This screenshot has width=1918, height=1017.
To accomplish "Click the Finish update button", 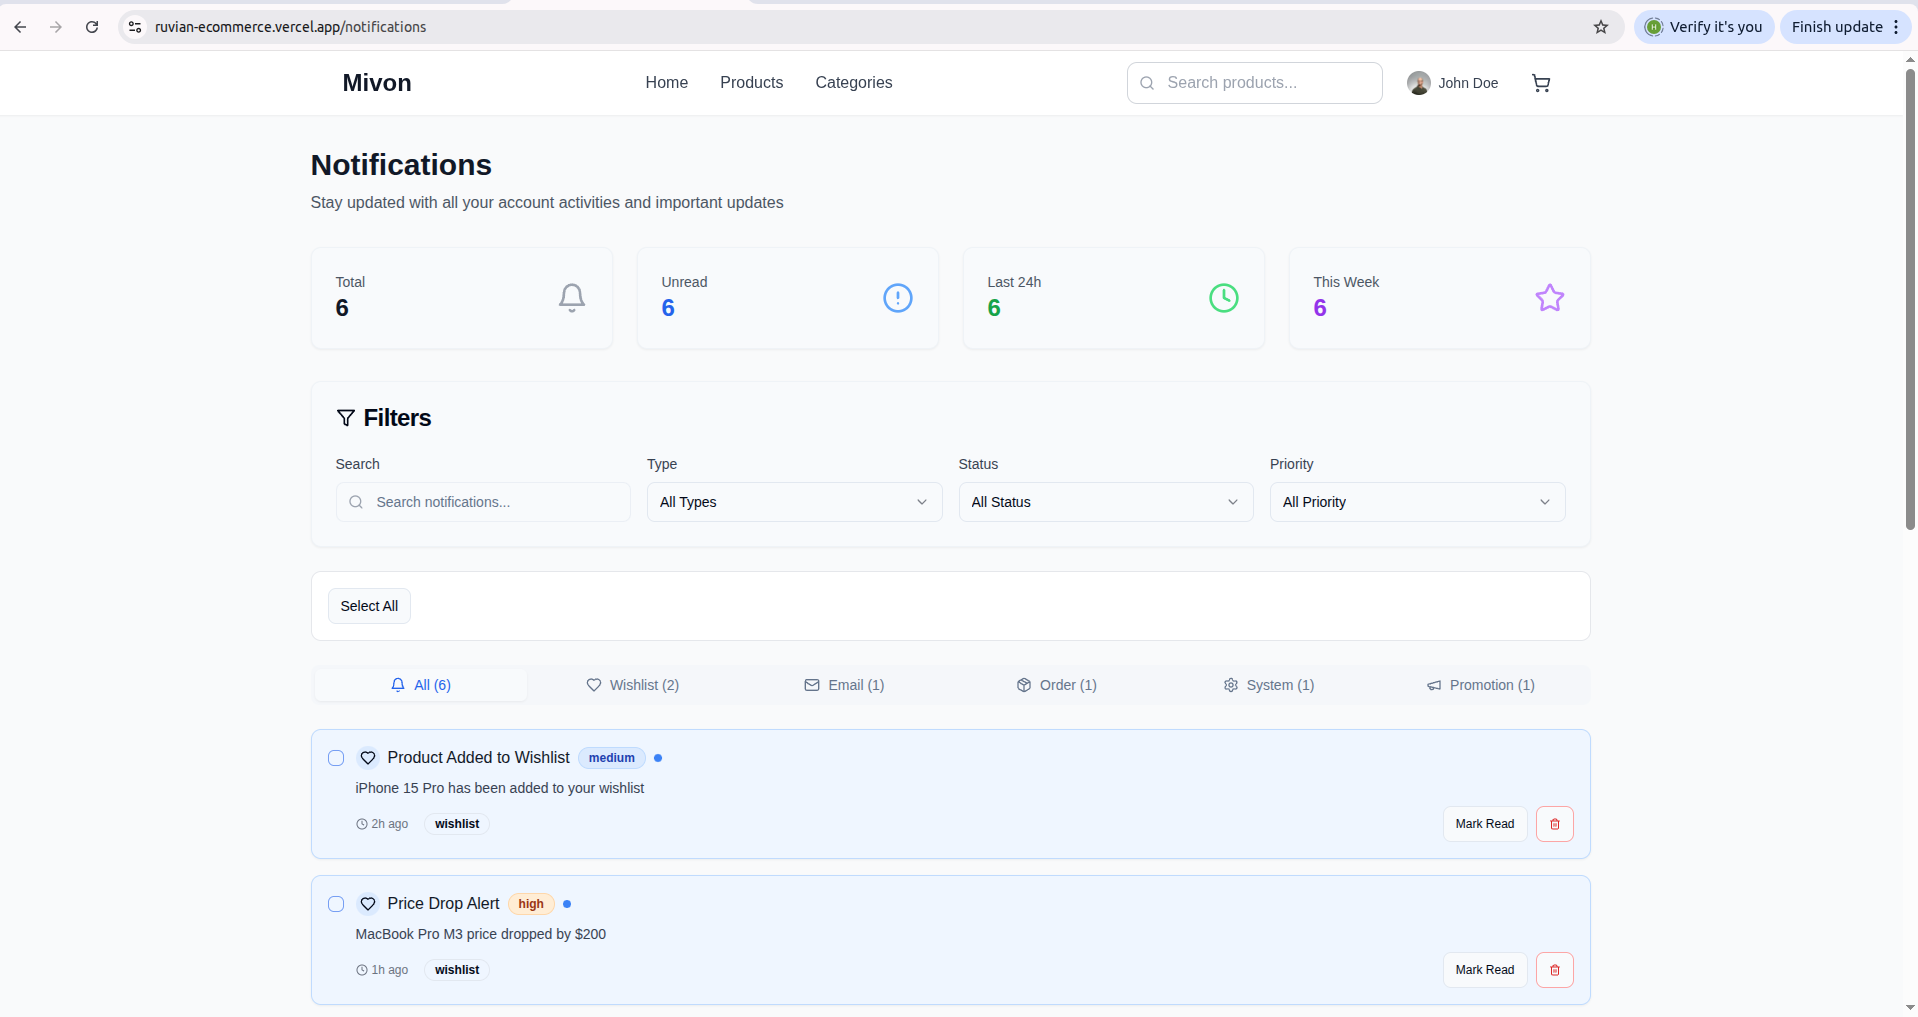I will coord(1845,27).
